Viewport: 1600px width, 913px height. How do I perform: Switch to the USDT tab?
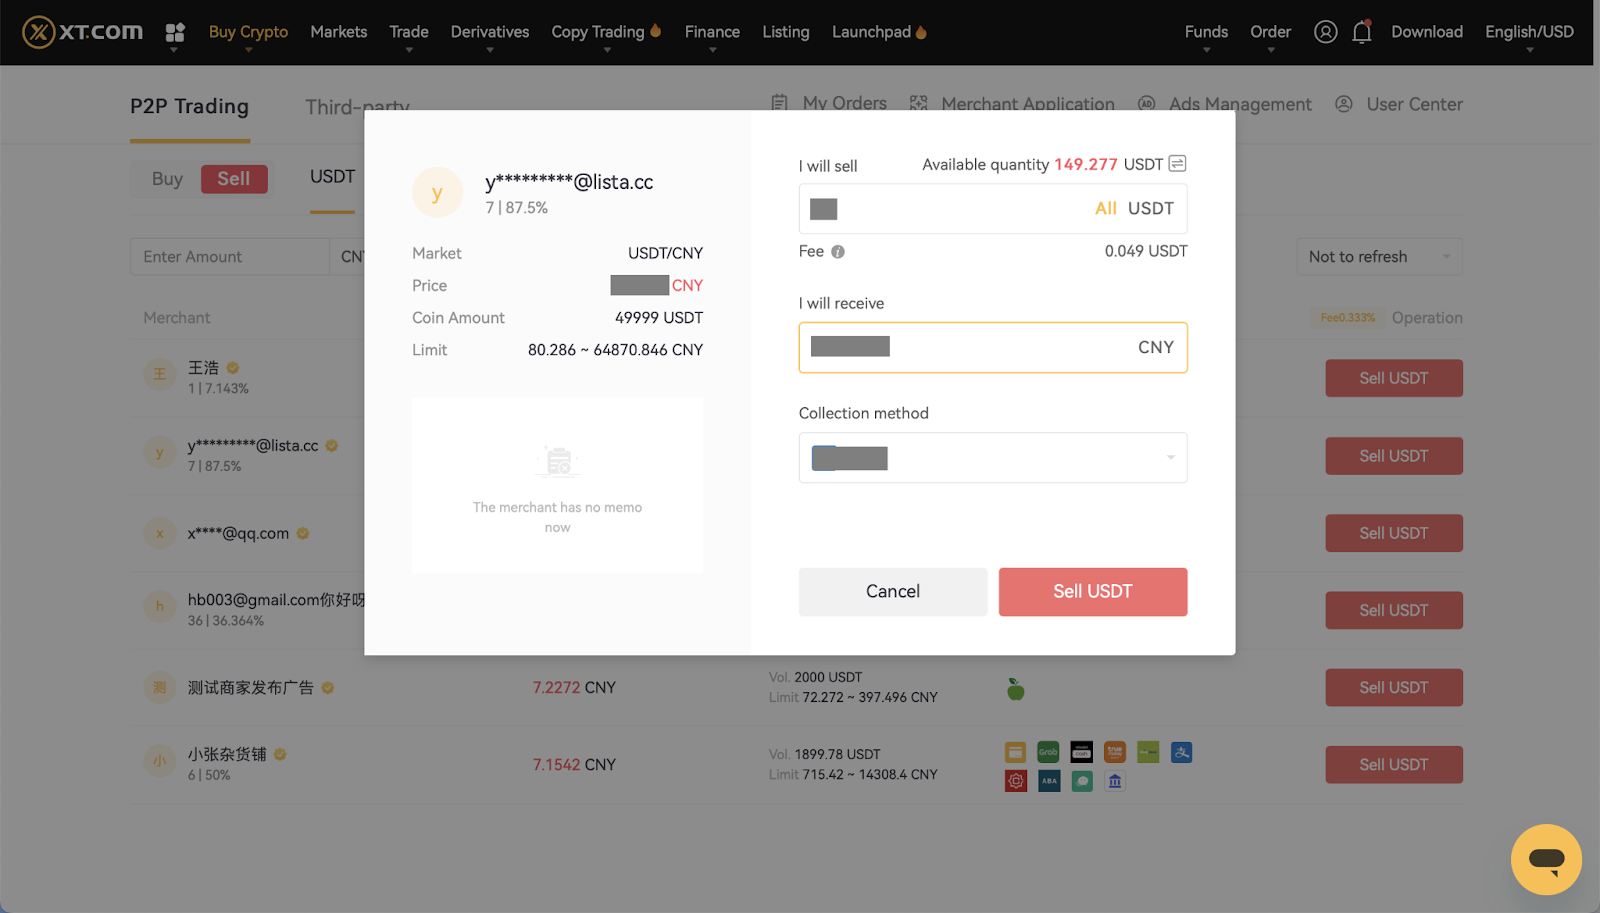(x=332, y=177)
